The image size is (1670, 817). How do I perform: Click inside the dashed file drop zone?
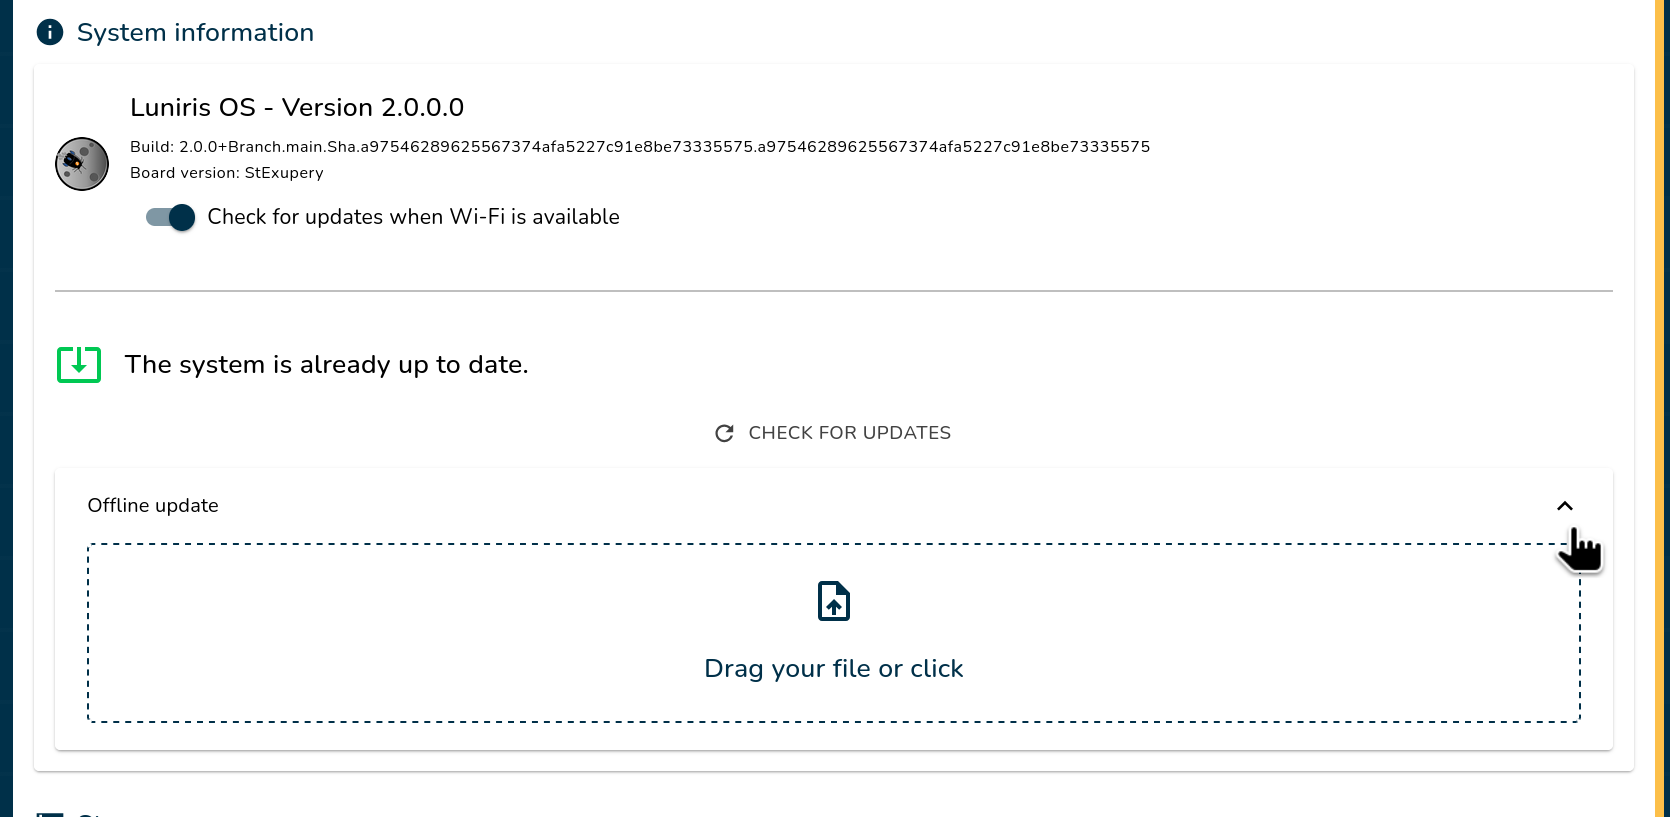click(834, 633)
